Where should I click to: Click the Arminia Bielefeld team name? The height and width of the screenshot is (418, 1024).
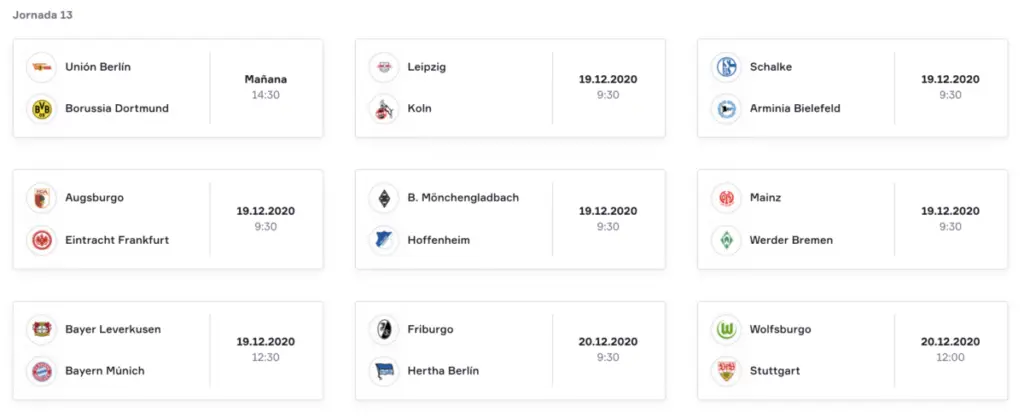[795, 108]
